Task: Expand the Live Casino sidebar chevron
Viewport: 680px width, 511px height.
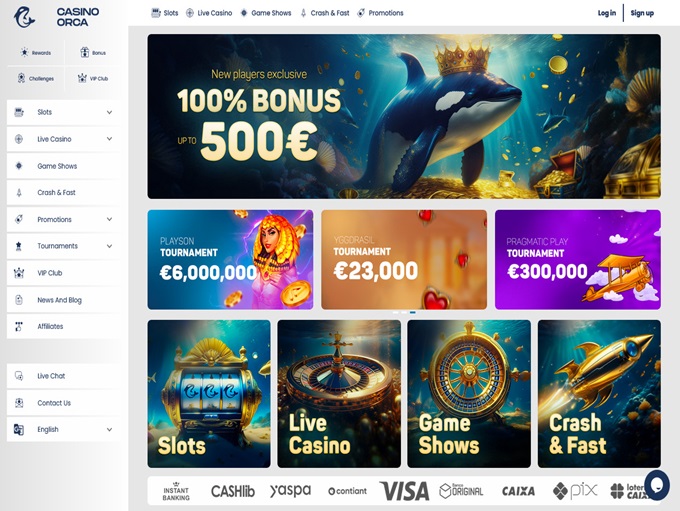Action: pyautogui.click(x=109, y=139)
